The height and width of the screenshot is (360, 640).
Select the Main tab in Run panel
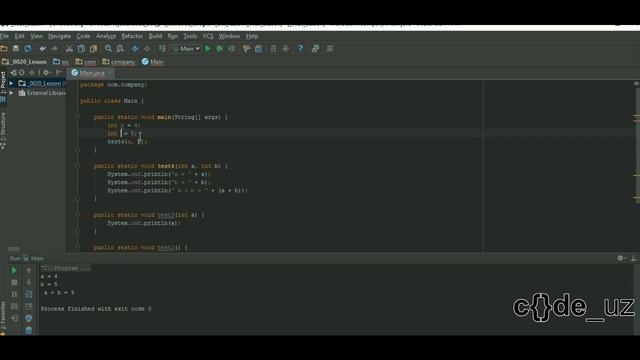(x=33, y=258)
